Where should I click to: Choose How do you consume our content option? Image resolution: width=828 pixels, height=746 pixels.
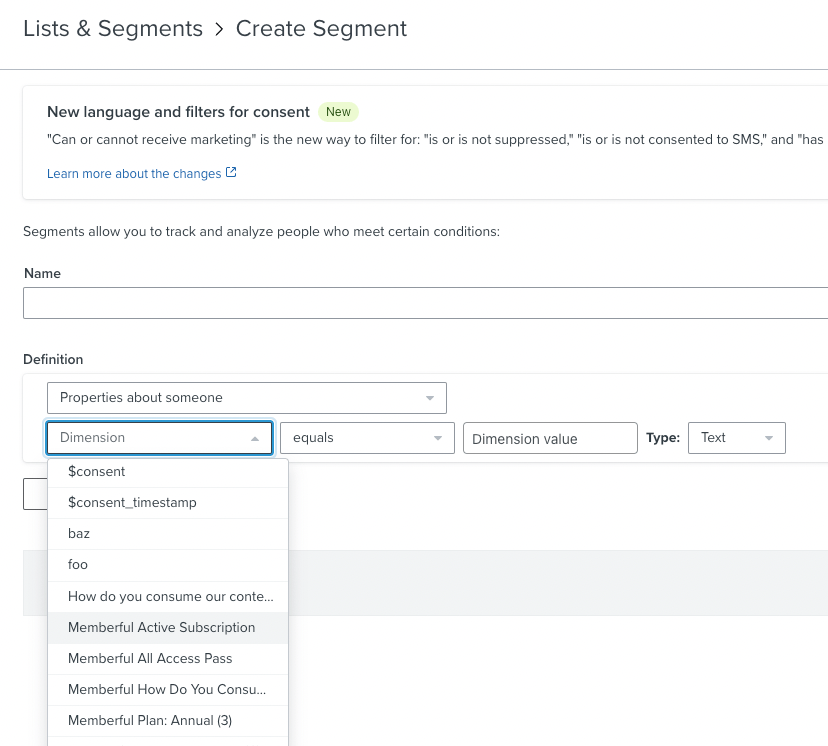click(170, 597)
